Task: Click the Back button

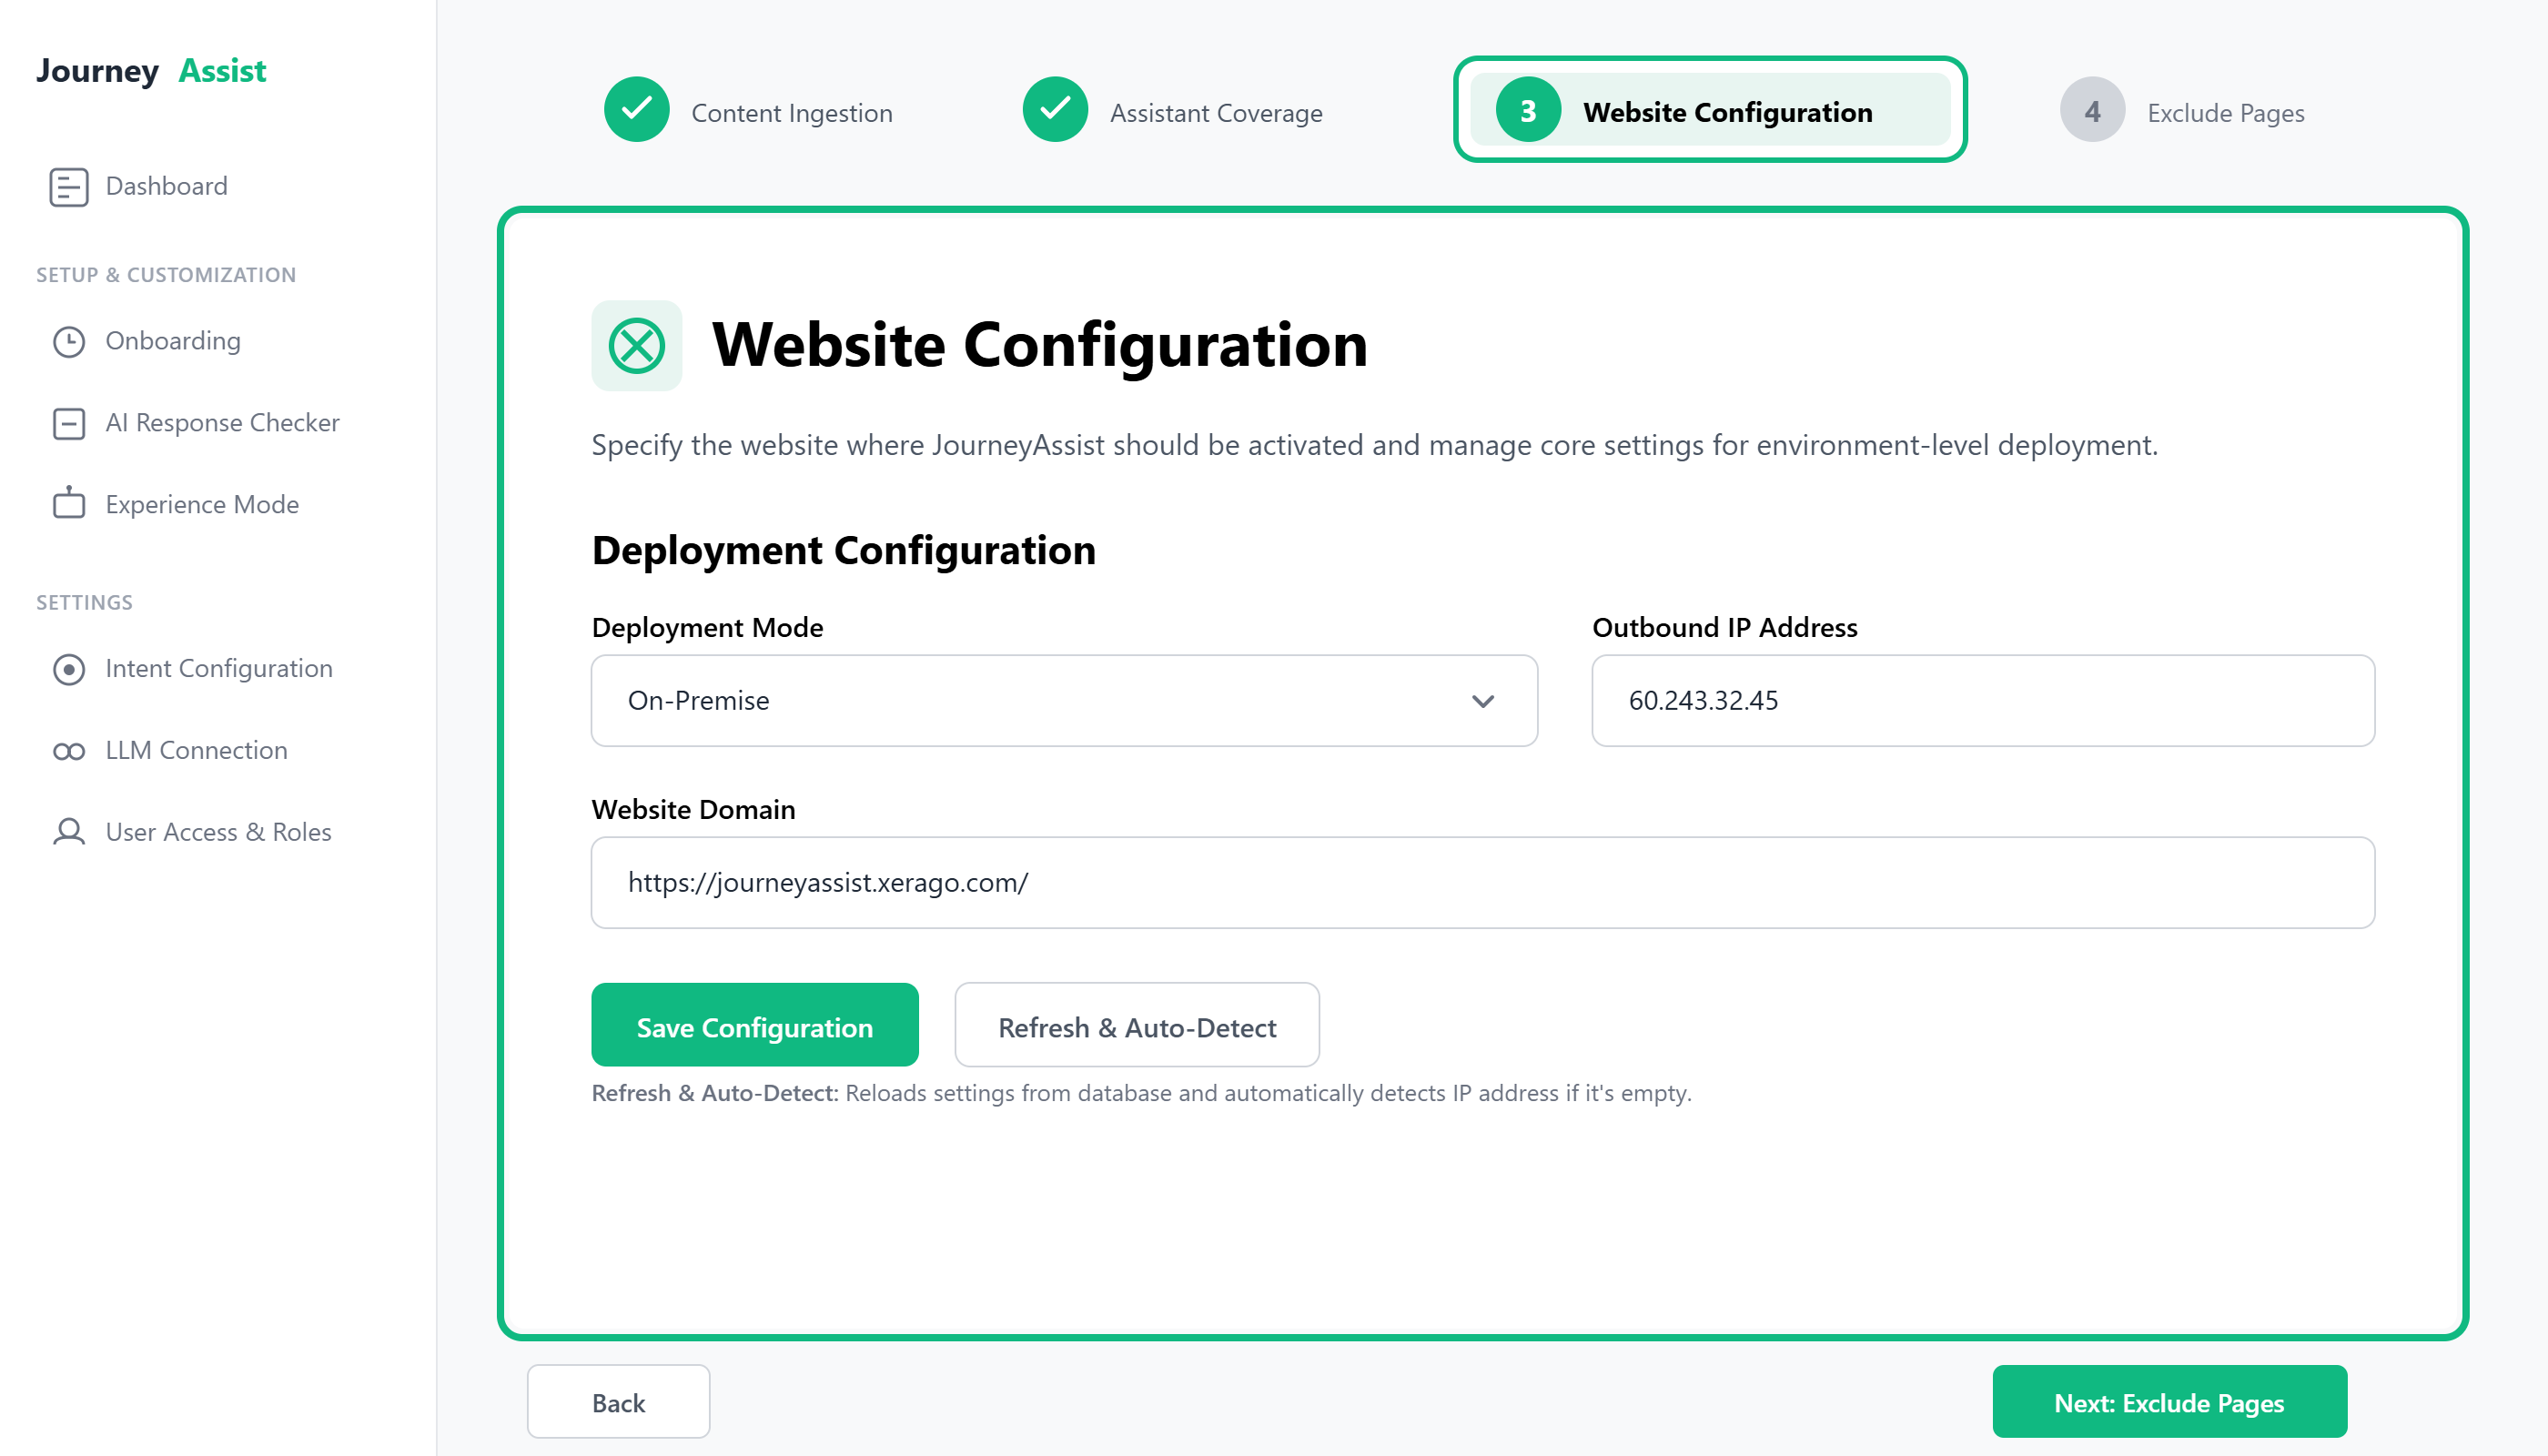Action: pyautogui.click(x=619, y=1402)
